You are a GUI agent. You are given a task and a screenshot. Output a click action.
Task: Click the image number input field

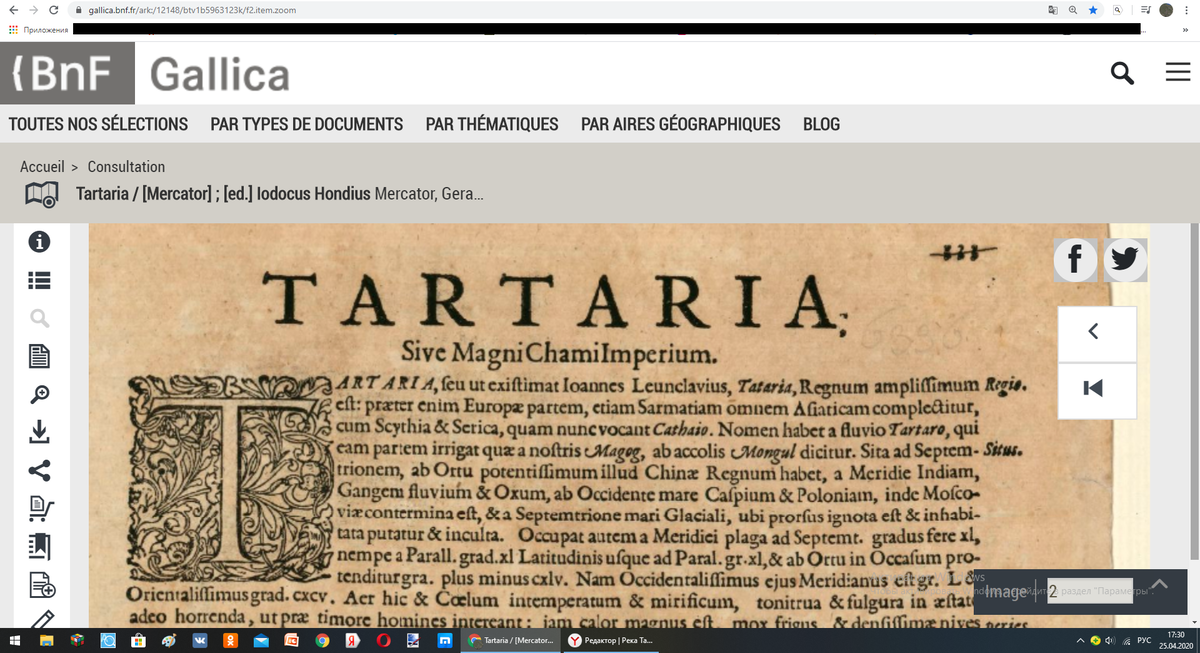(x=1089, y=591)
